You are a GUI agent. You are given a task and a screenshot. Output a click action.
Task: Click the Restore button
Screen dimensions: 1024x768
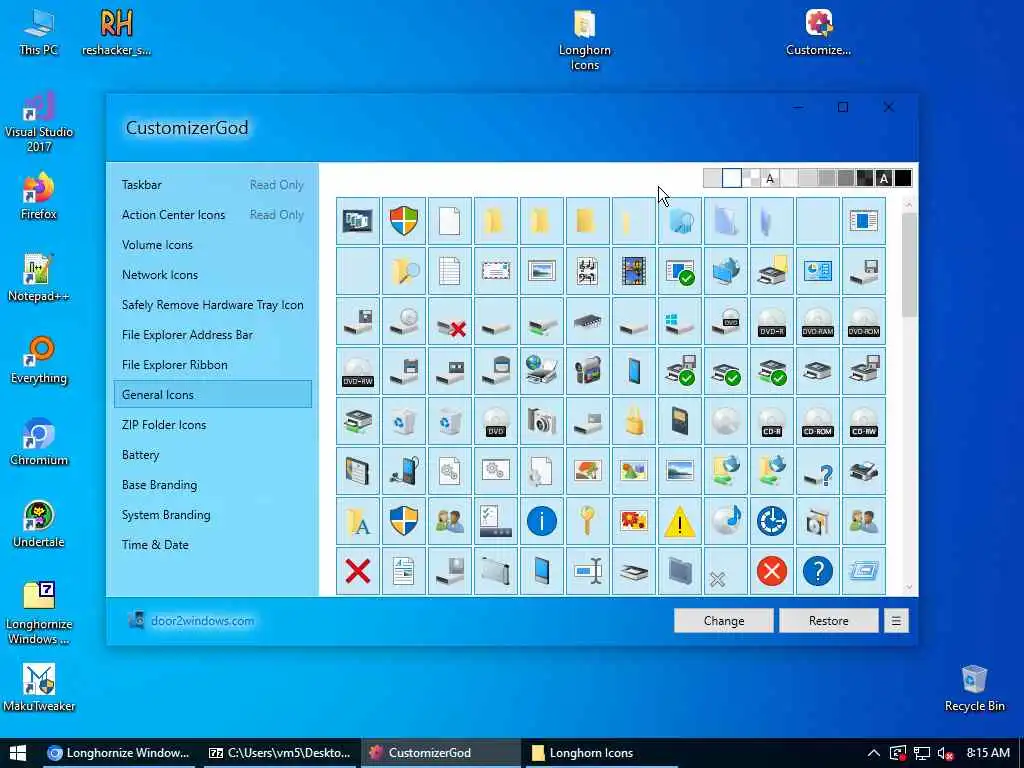[x=829, y=621]
